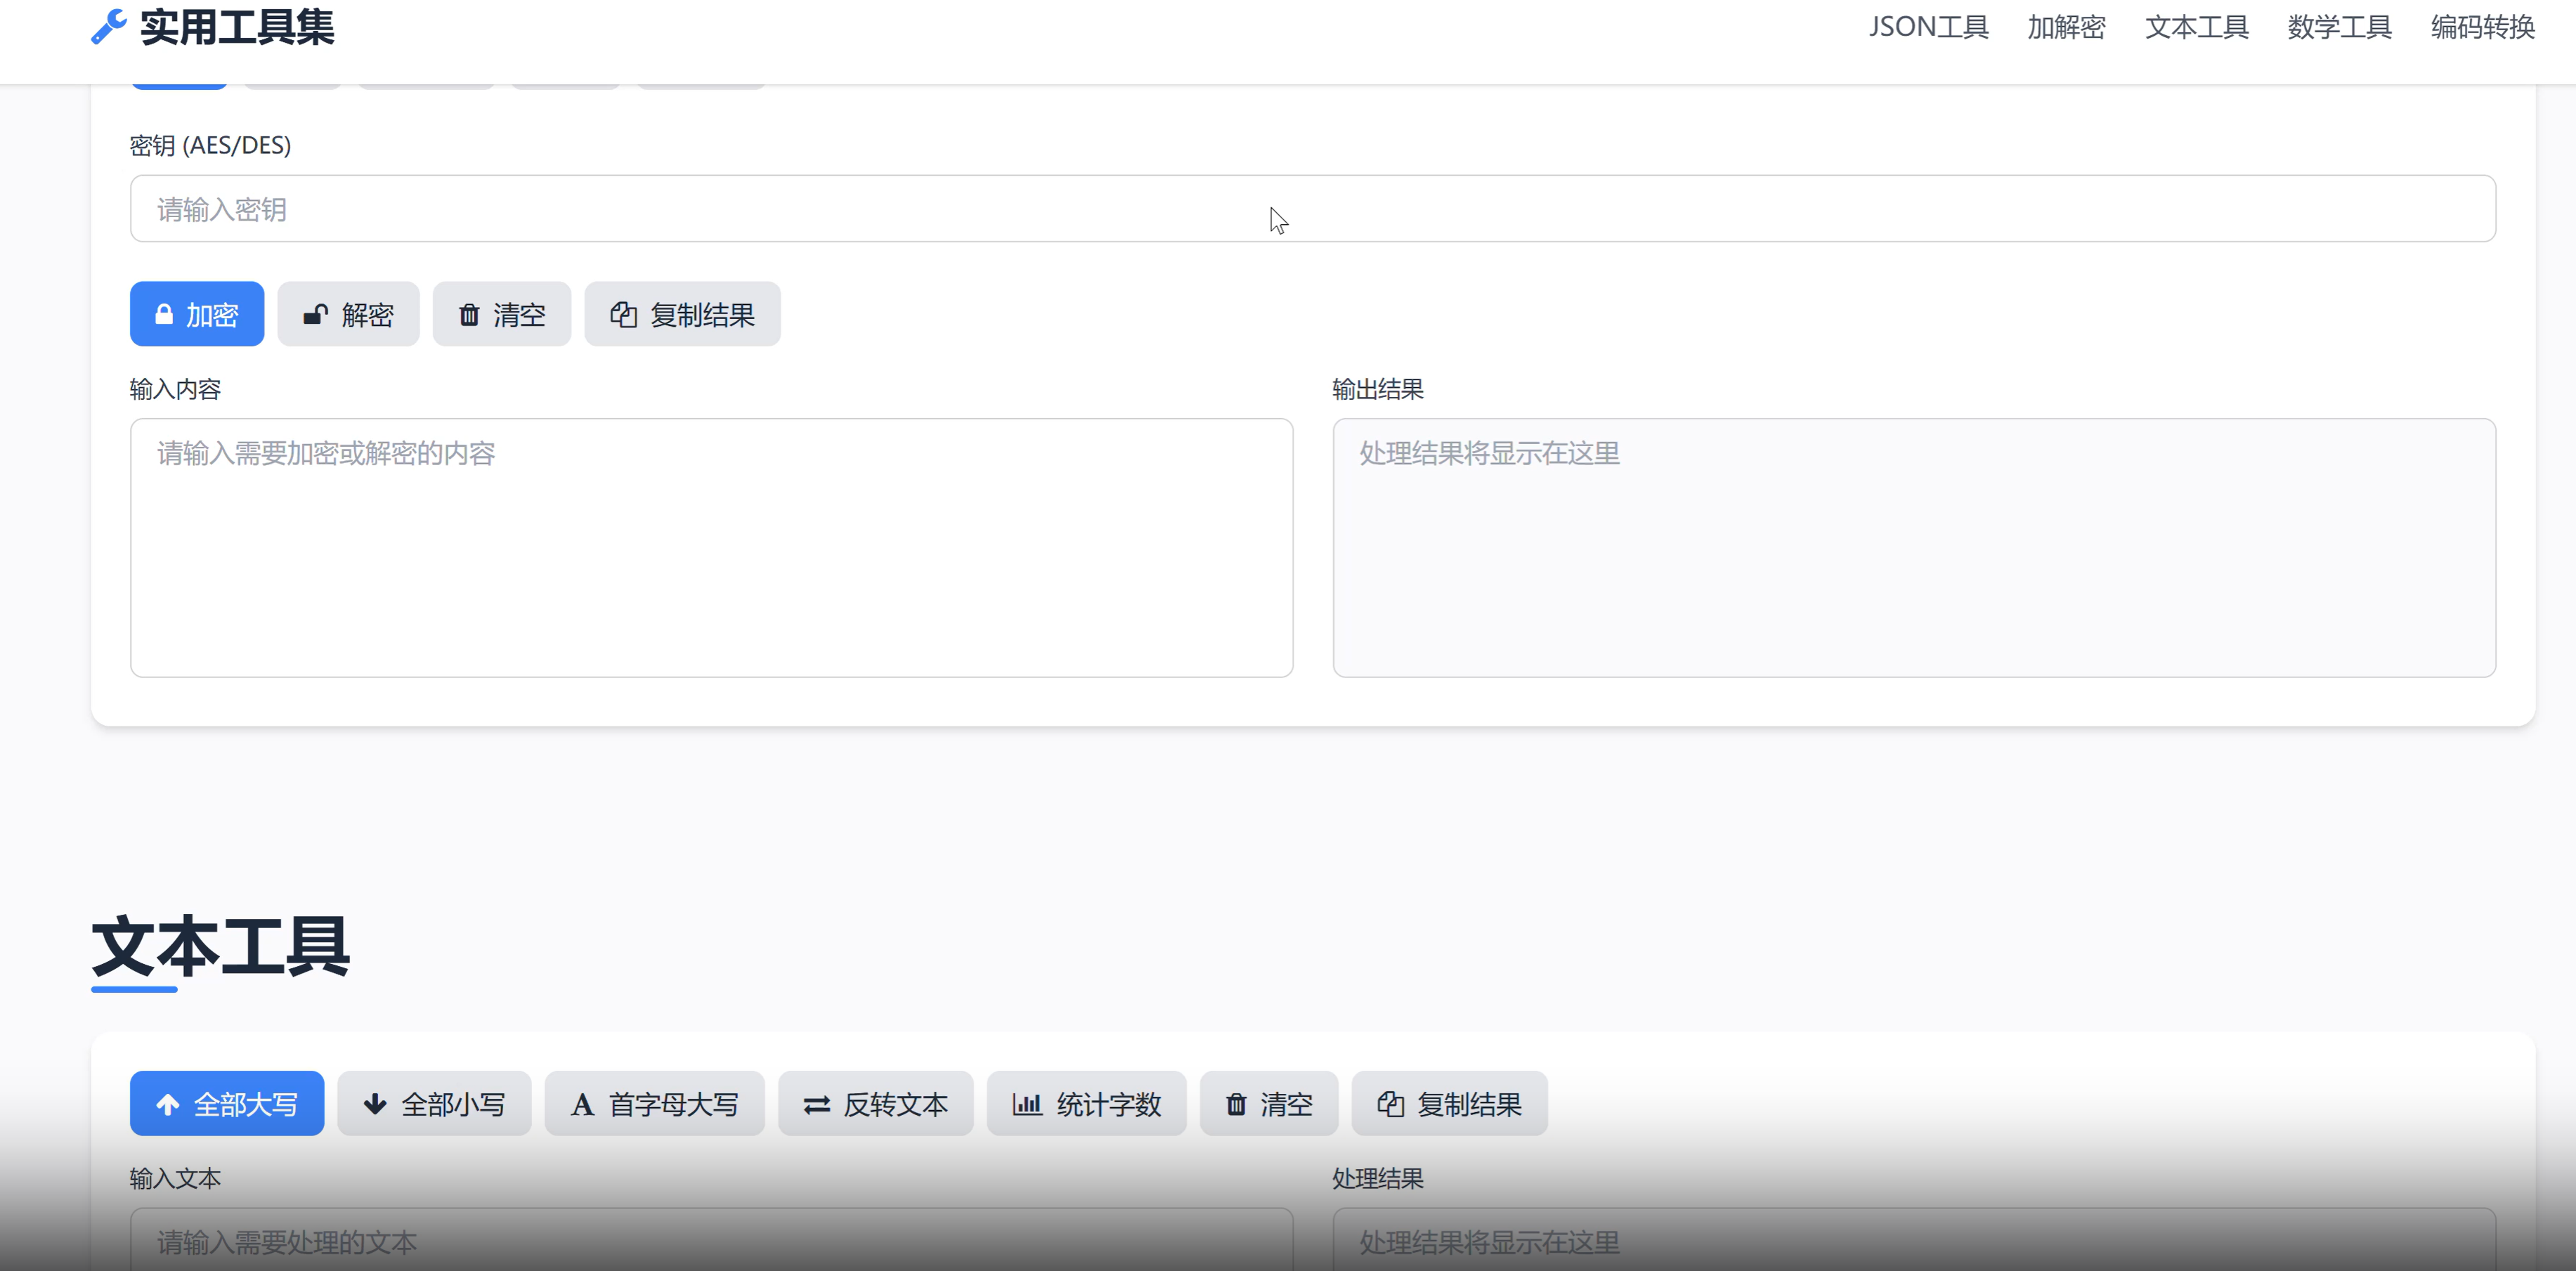
Task: Navigate to 数学工具 via the top link
Action: click(x=2338, y=27)
